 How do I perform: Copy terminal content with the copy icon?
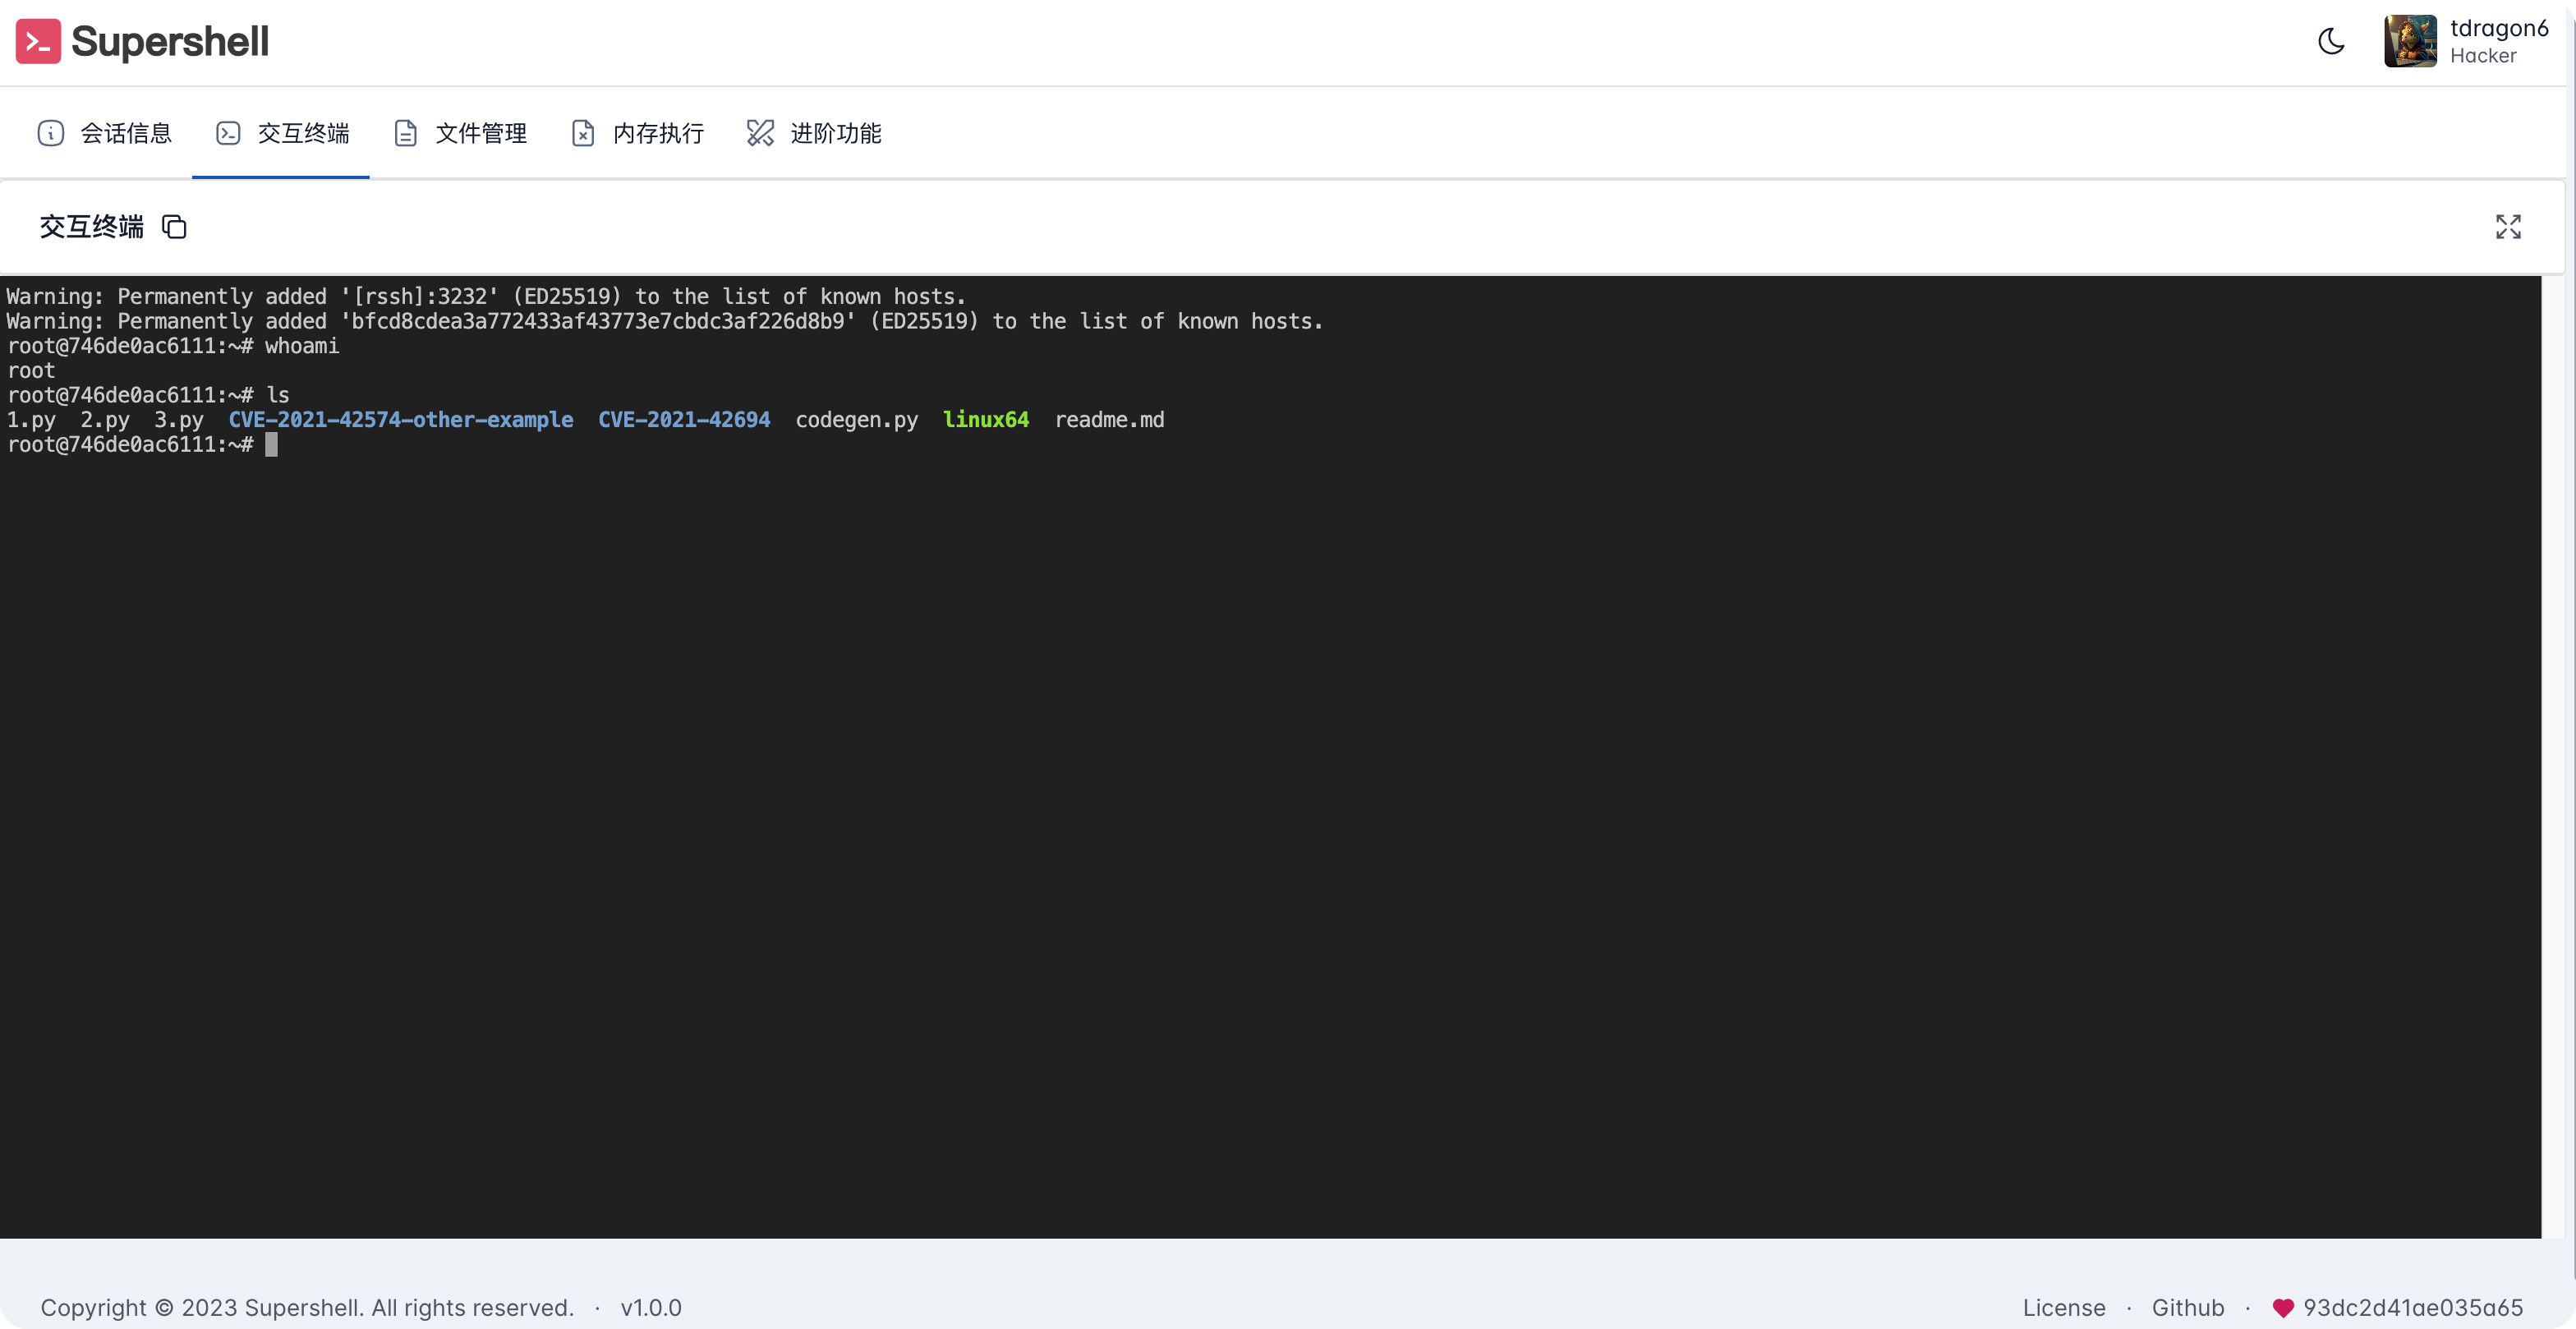(x=174, y=227)
